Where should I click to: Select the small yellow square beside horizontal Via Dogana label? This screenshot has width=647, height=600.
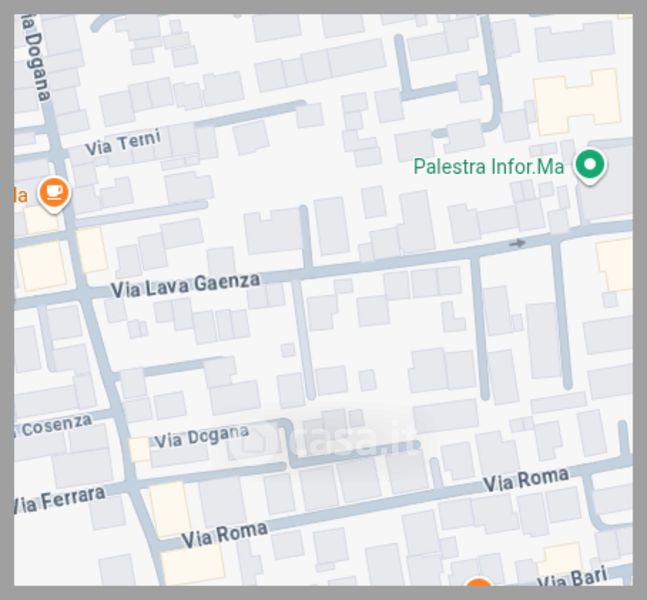coord(139,449)
